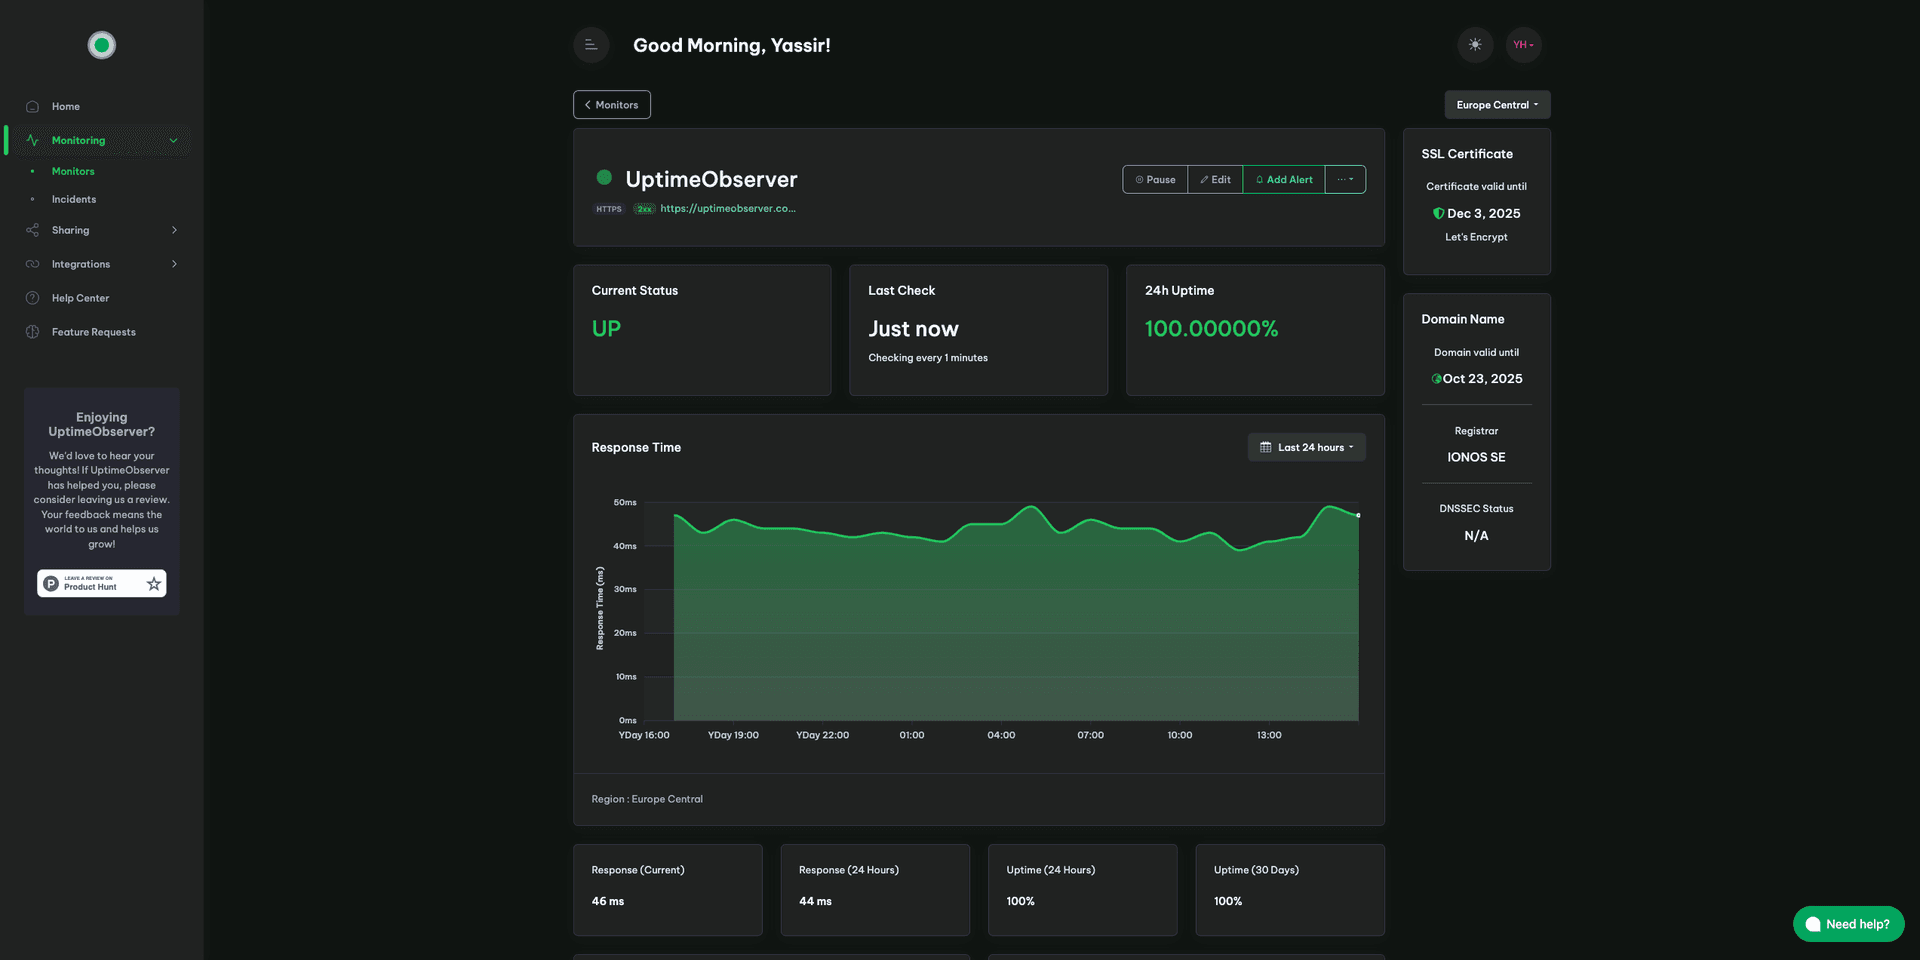
Task: Click the 44 ms 24-hour response value
Action: [x=815, y=901]
